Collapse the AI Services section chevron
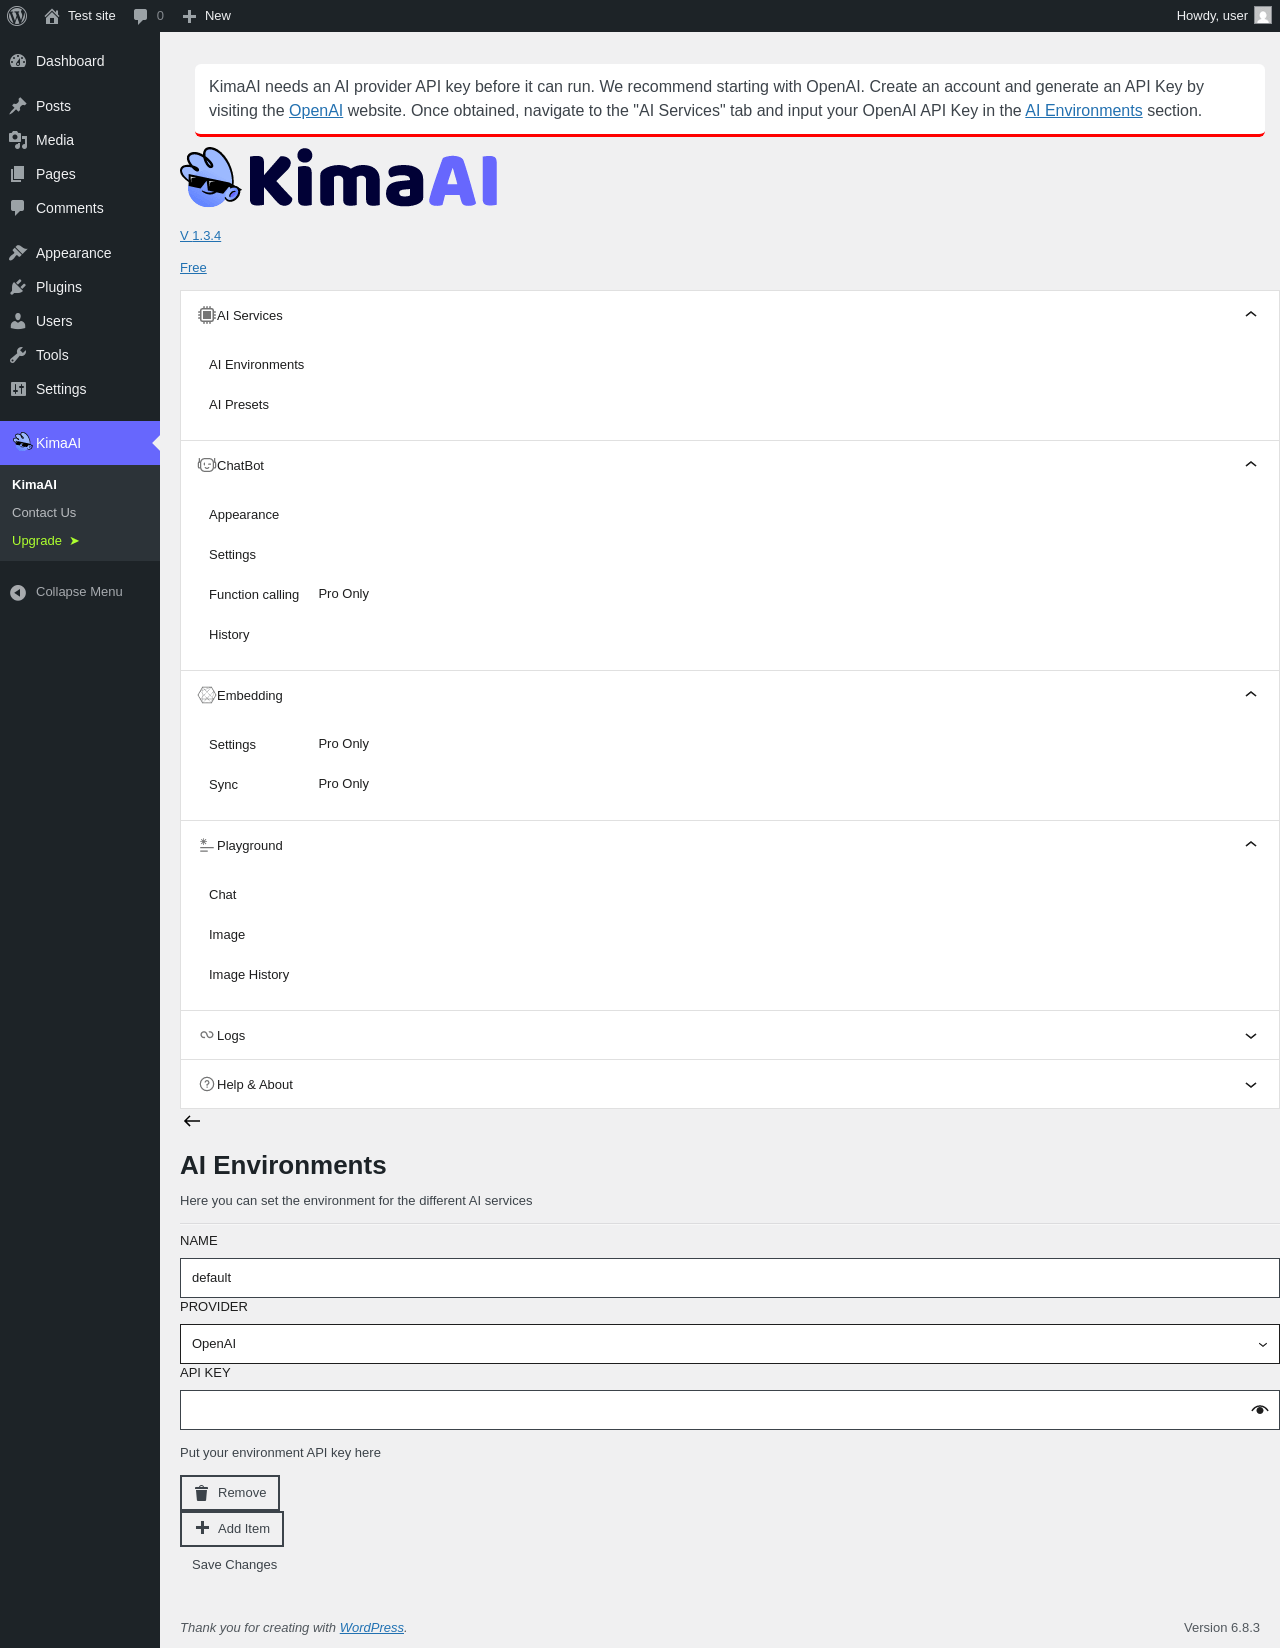The image size is (1280, 1648). point(1251,314)
